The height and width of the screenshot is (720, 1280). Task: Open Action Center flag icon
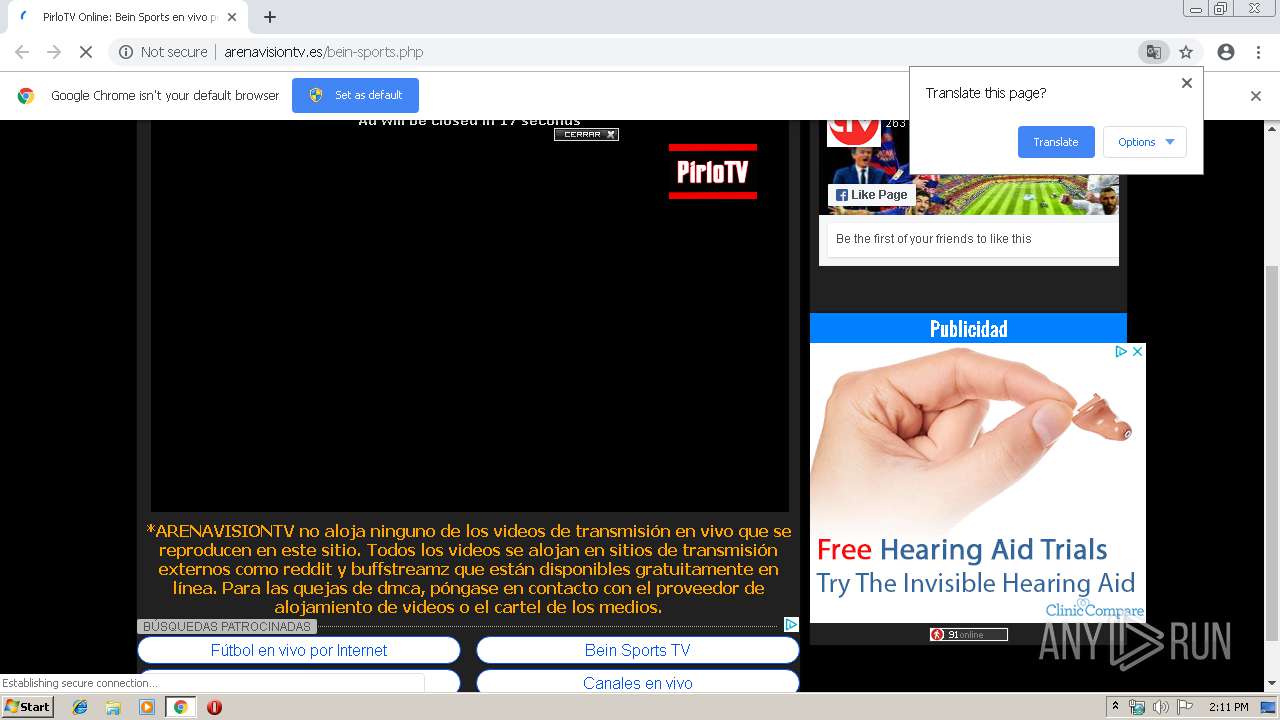(x=1185, y=707)
